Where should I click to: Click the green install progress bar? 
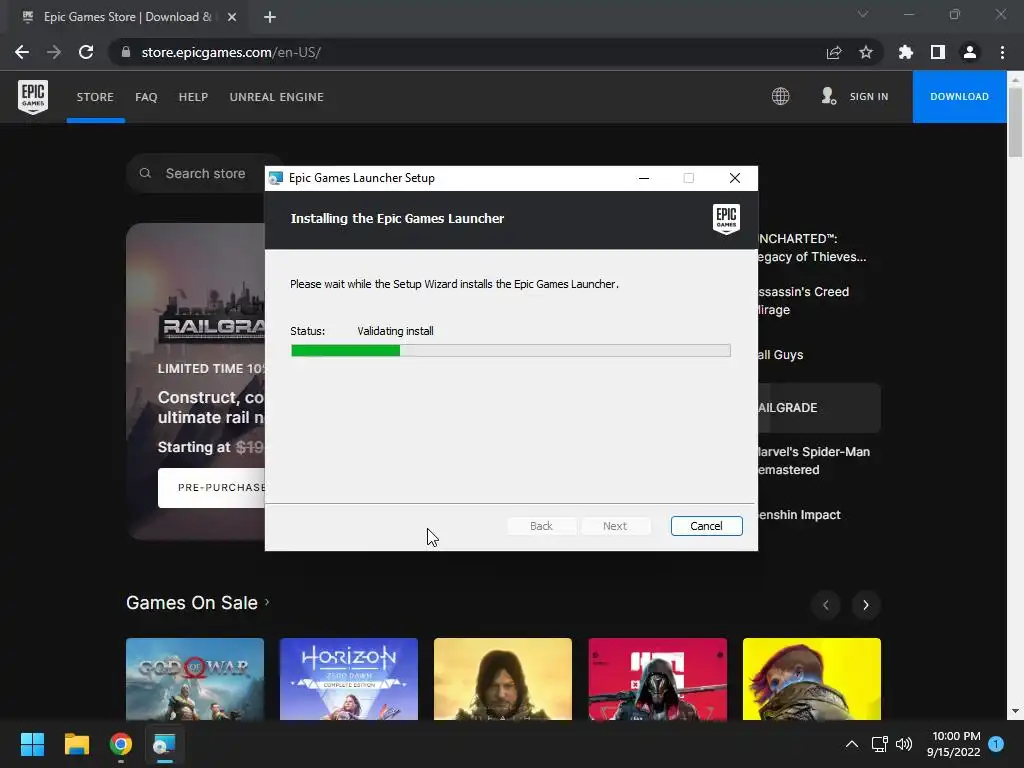[x=345, y=351]
